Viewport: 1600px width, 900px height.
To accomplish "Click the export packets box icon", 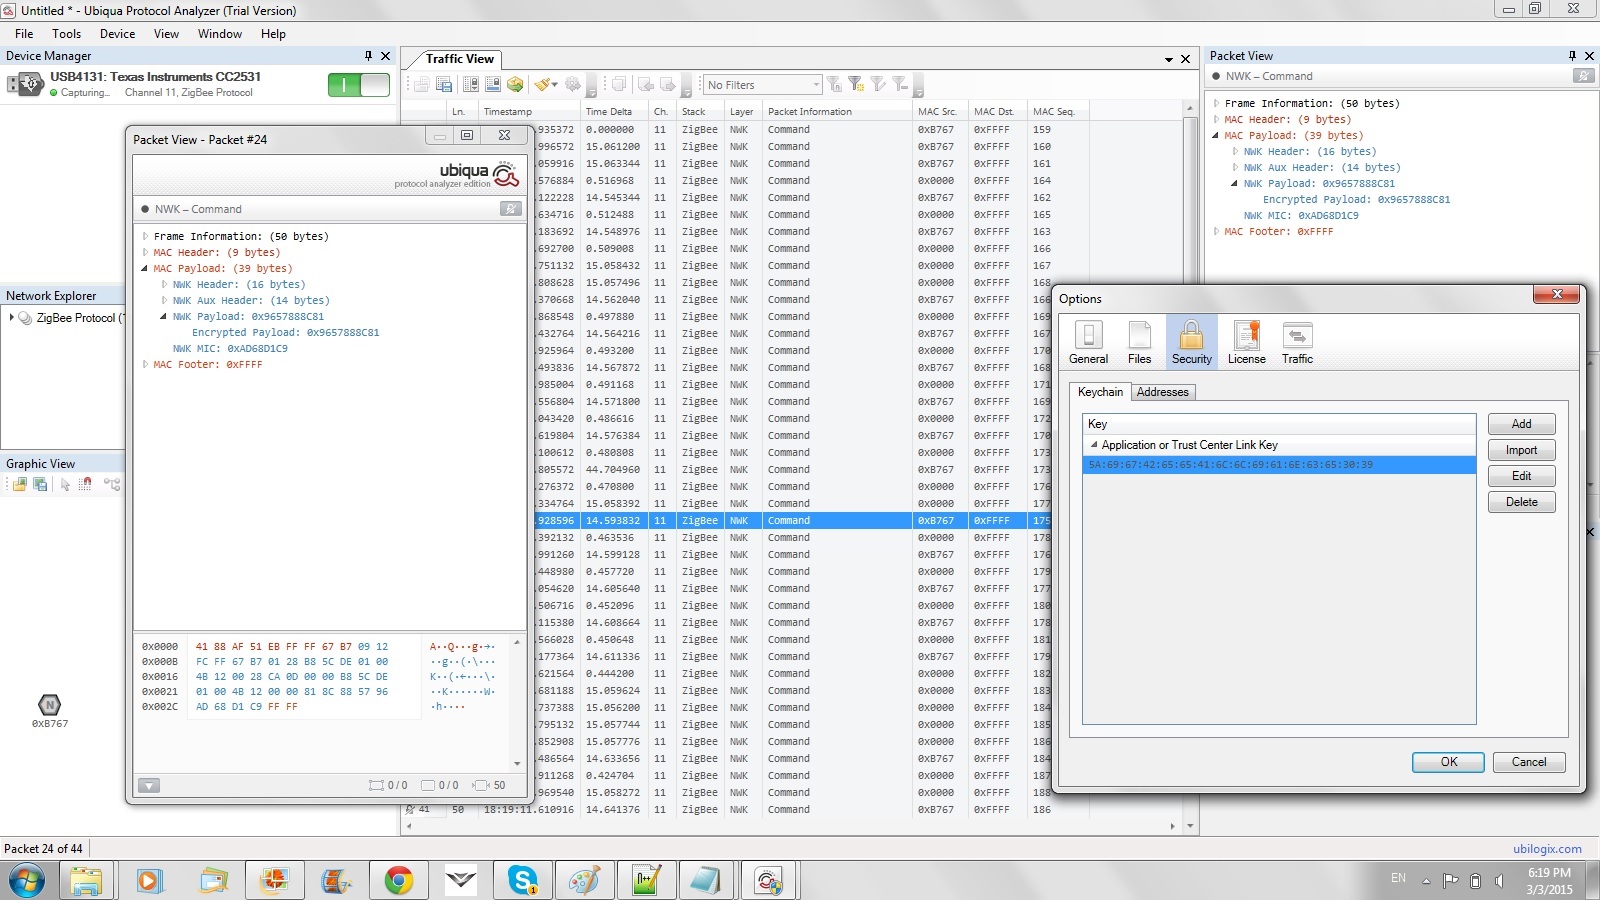I will [515, 85].
